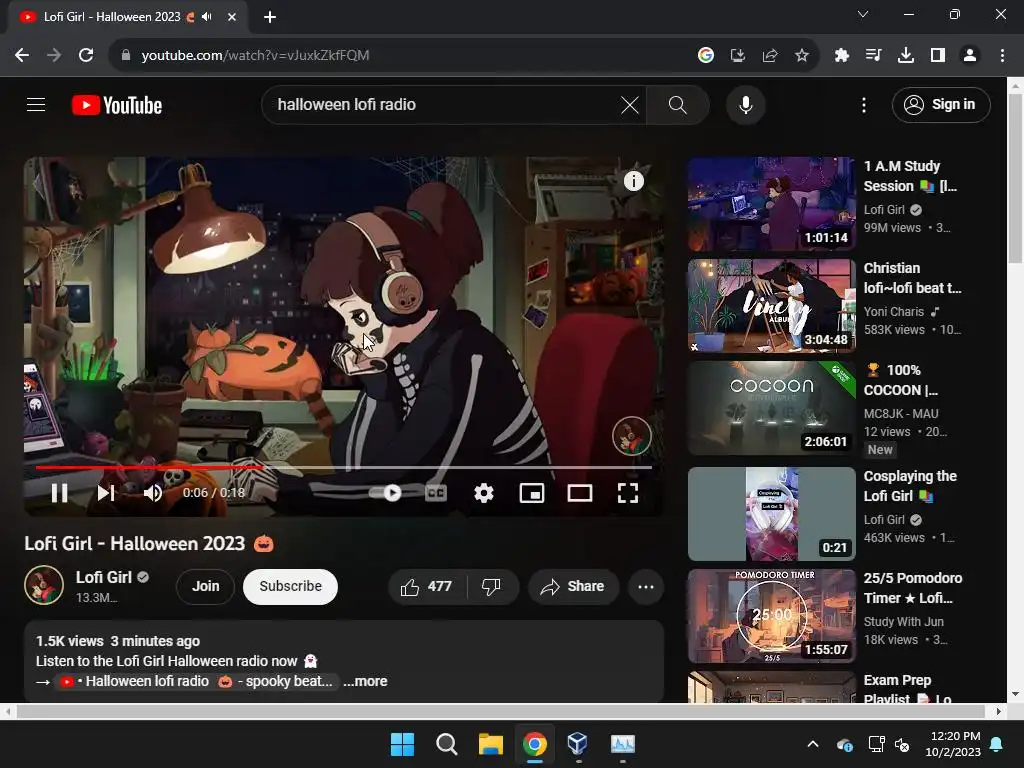Viewport: 1024px width, 768px height.
Task: Open tab search chevron
Action: coord(863,14)
